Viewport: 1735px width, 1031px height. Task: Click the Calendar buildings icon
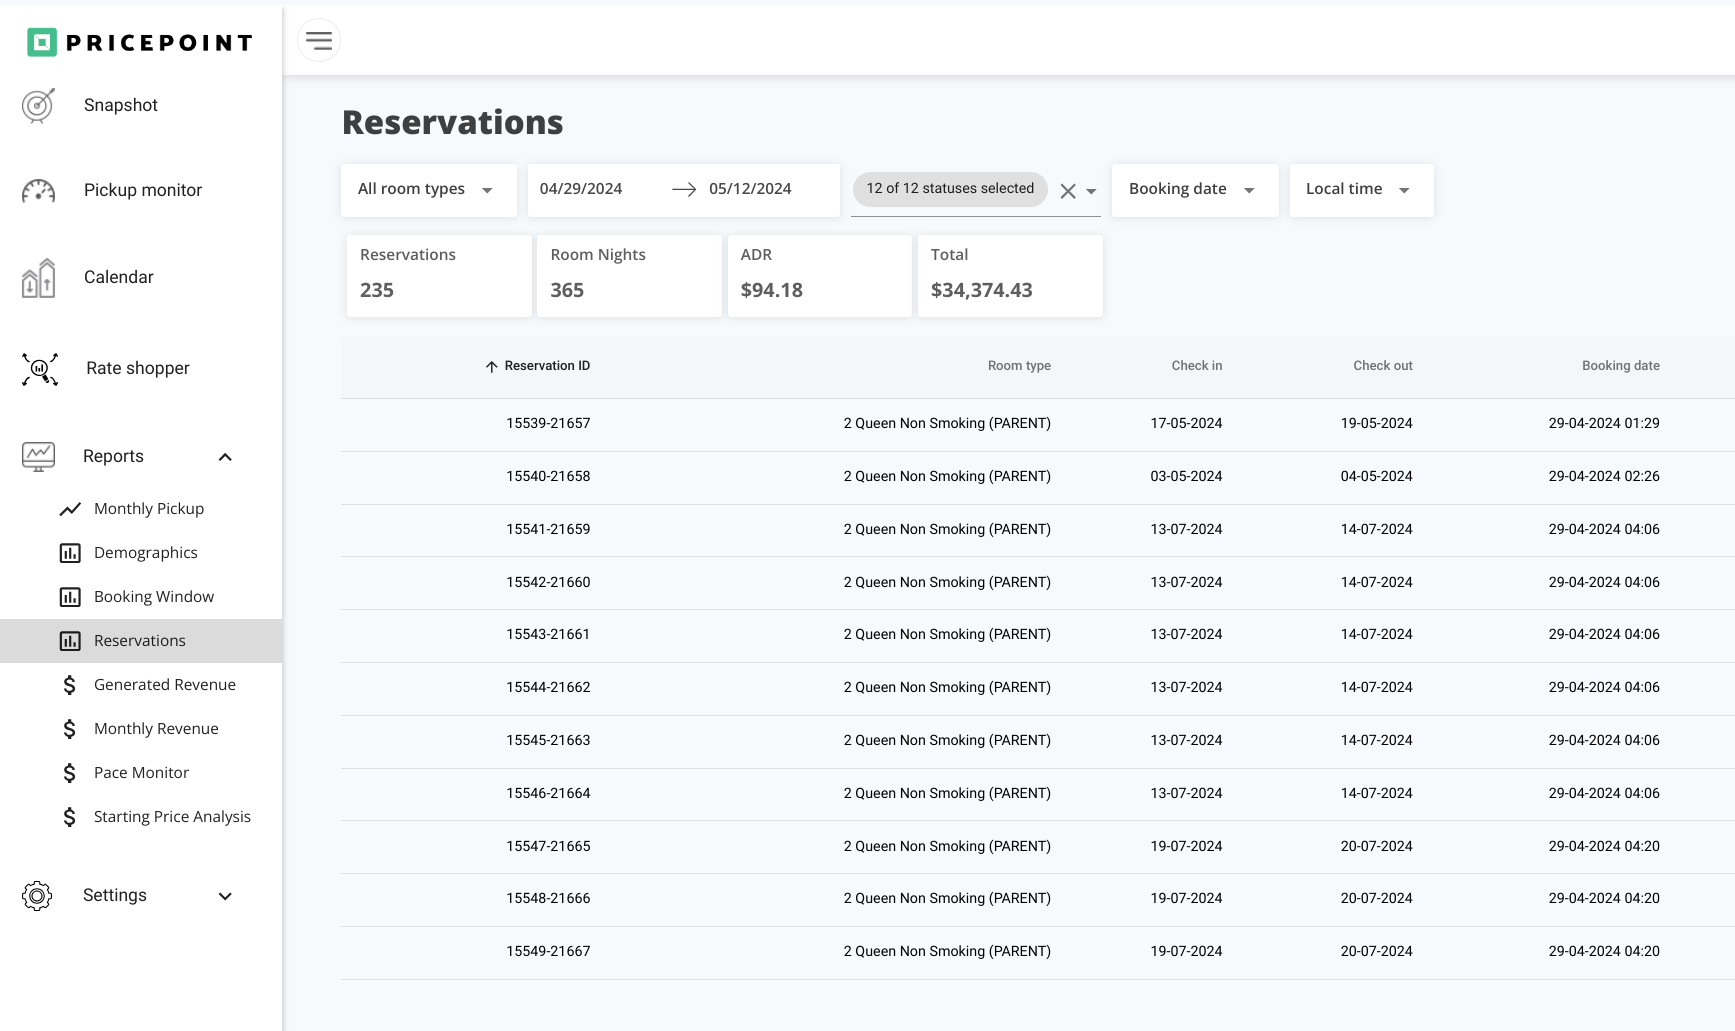(38, 278)
